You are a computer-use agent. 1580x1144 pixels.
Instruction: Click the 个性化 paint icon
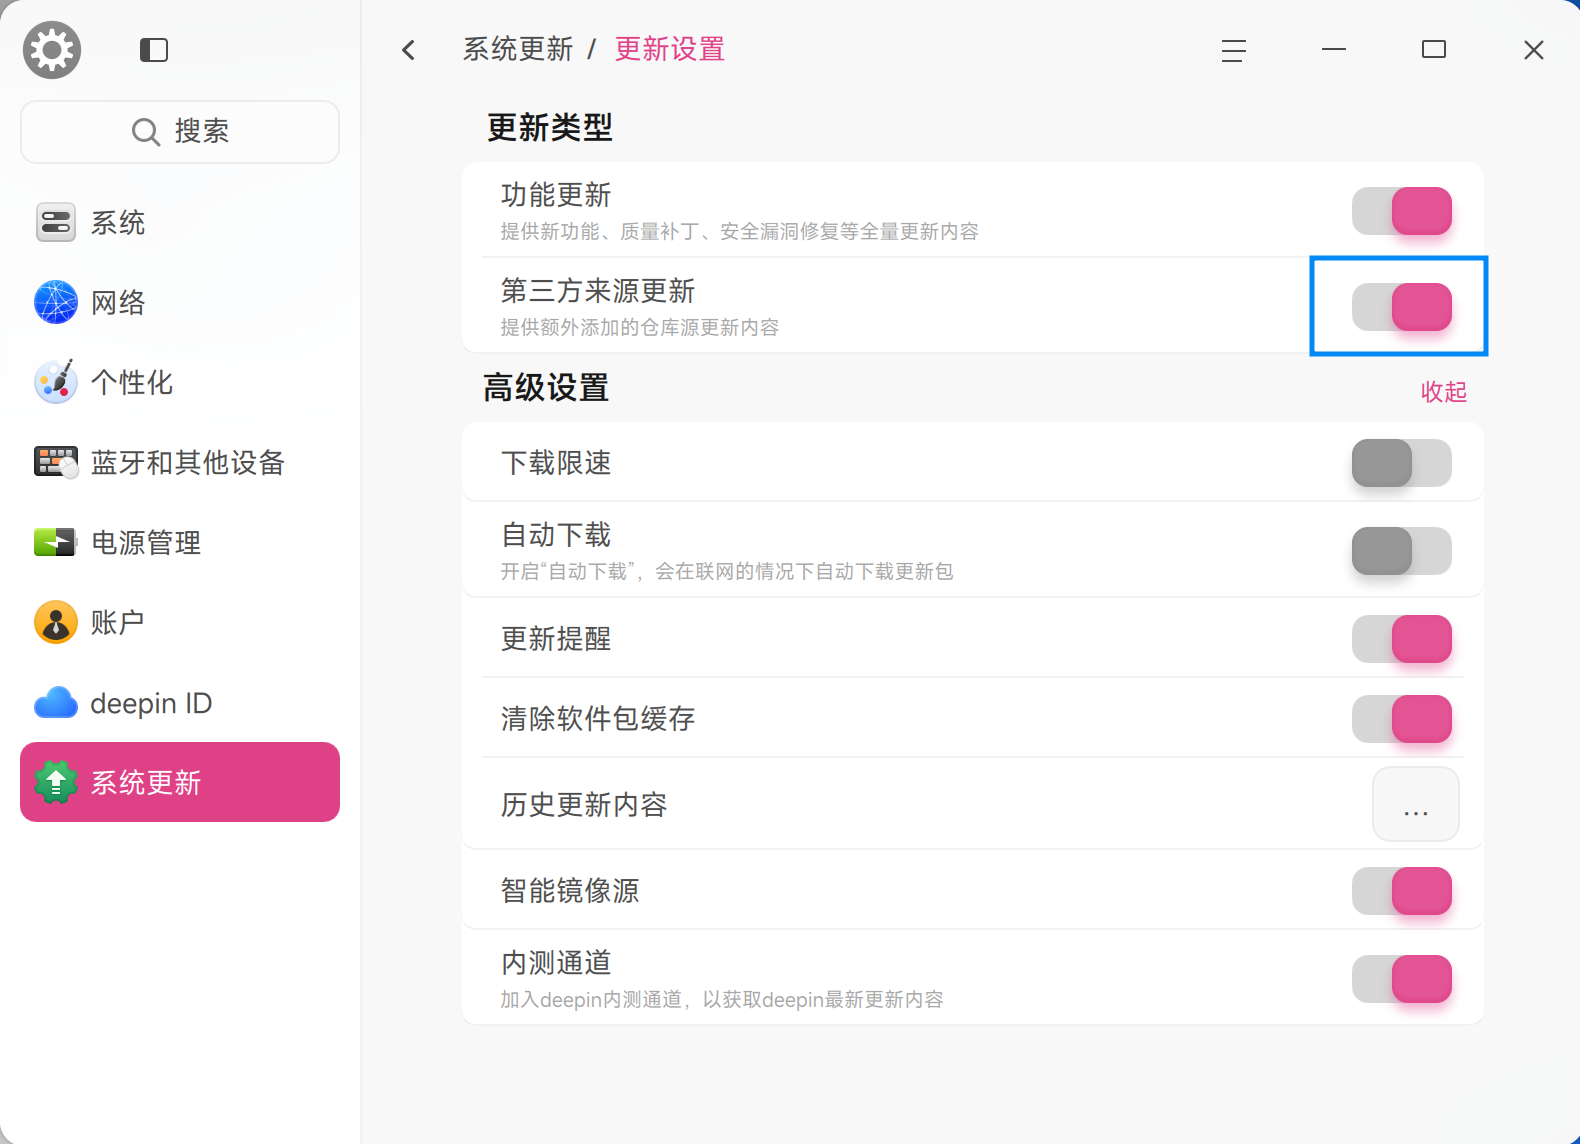coord(56,382)
